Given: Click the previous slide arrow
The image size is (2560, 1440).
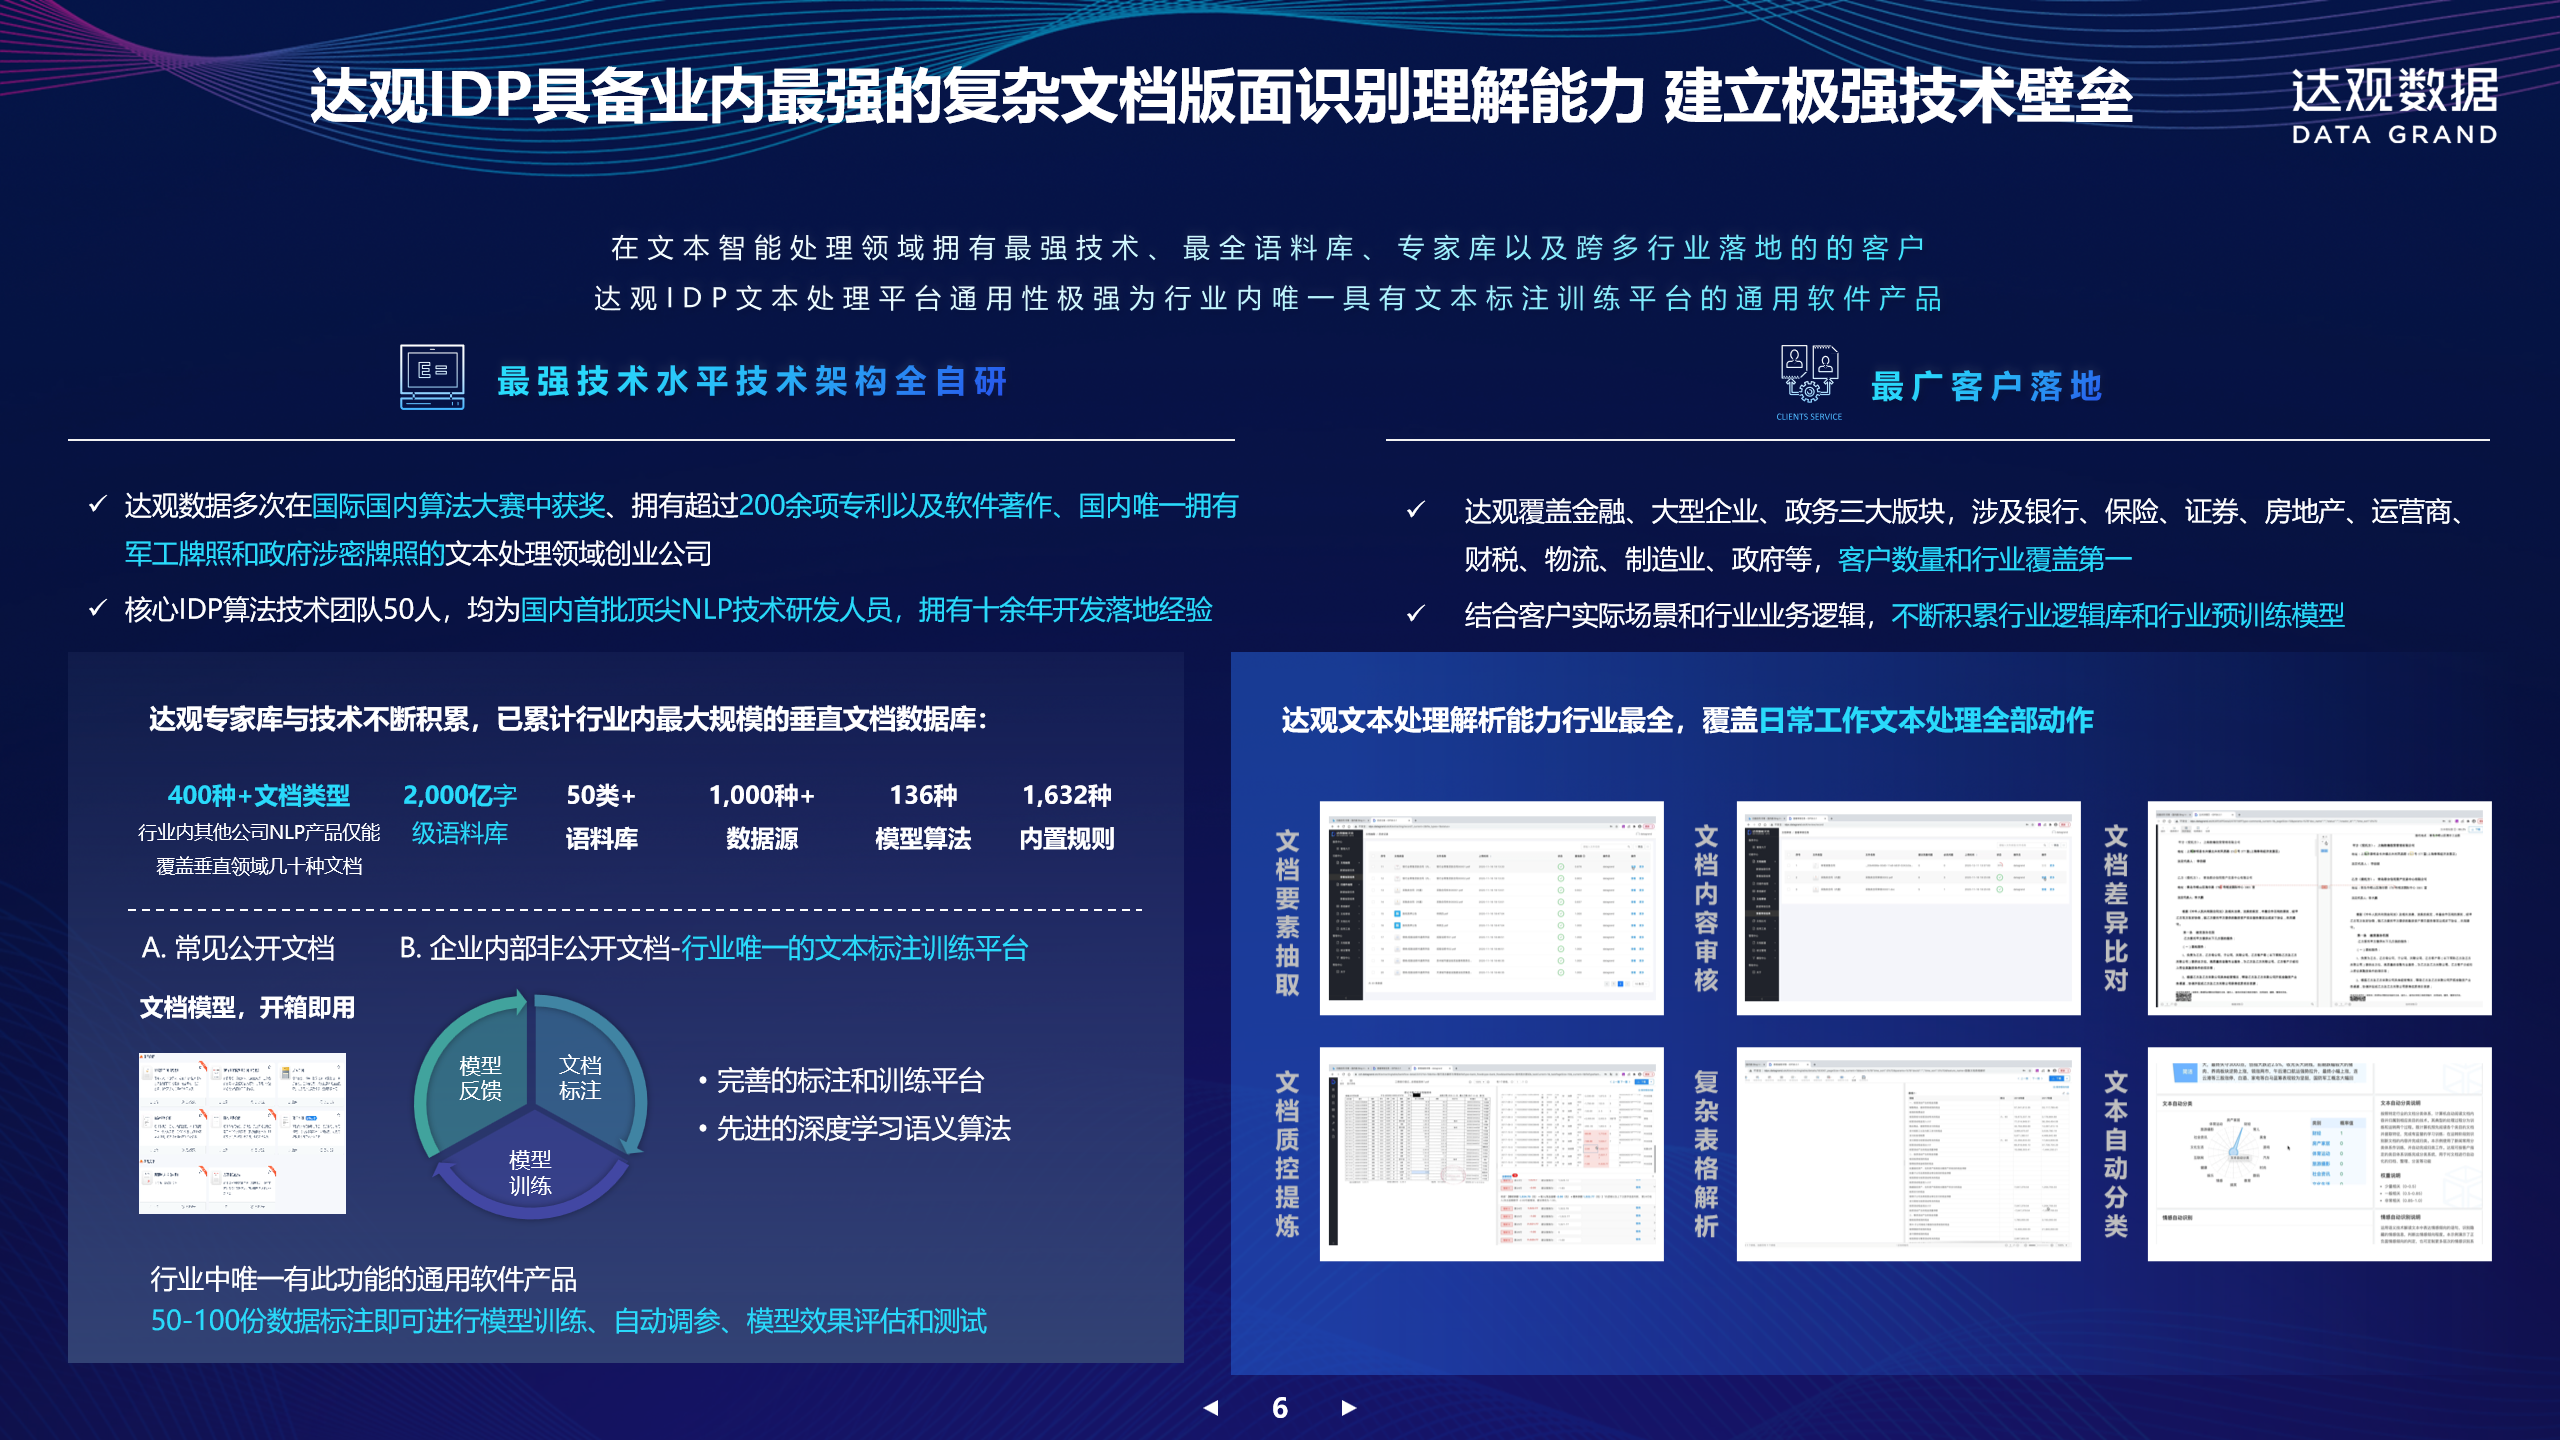Looking at the screenshot, I should point(1211,1408).
